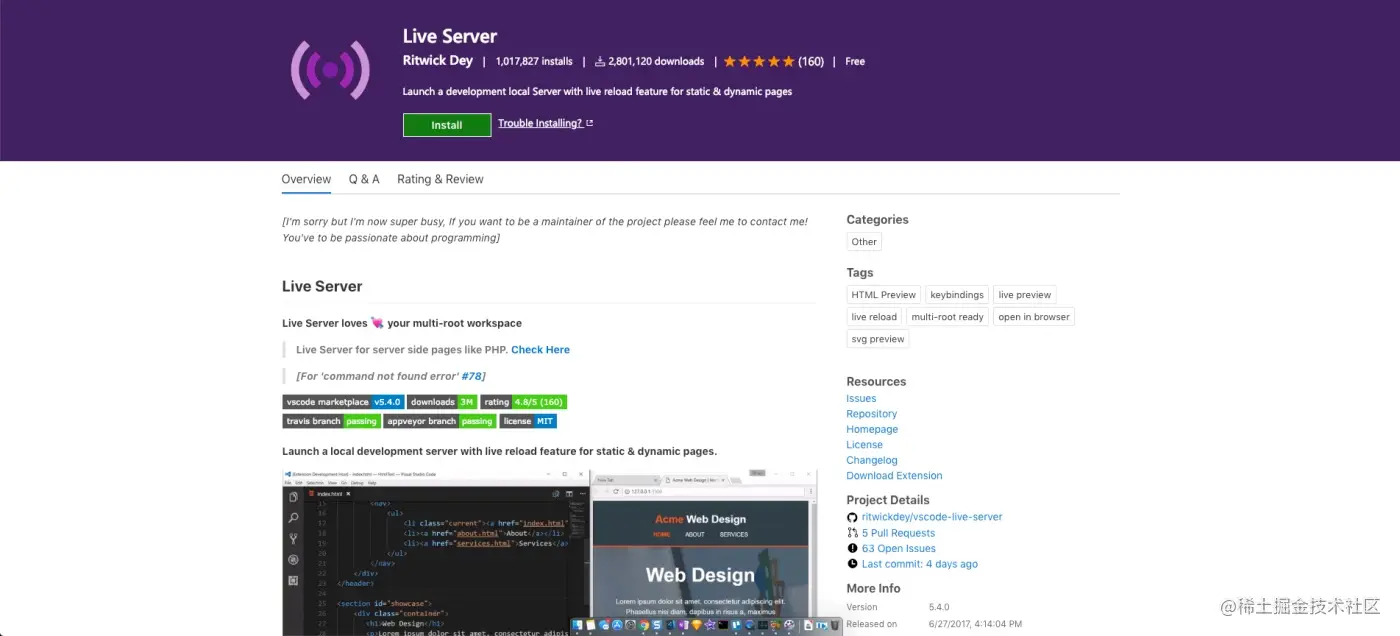Select the multi-root ready tag
This screenshot has width=1400, height=636.
pyautogui.click(x=948, y=317)
